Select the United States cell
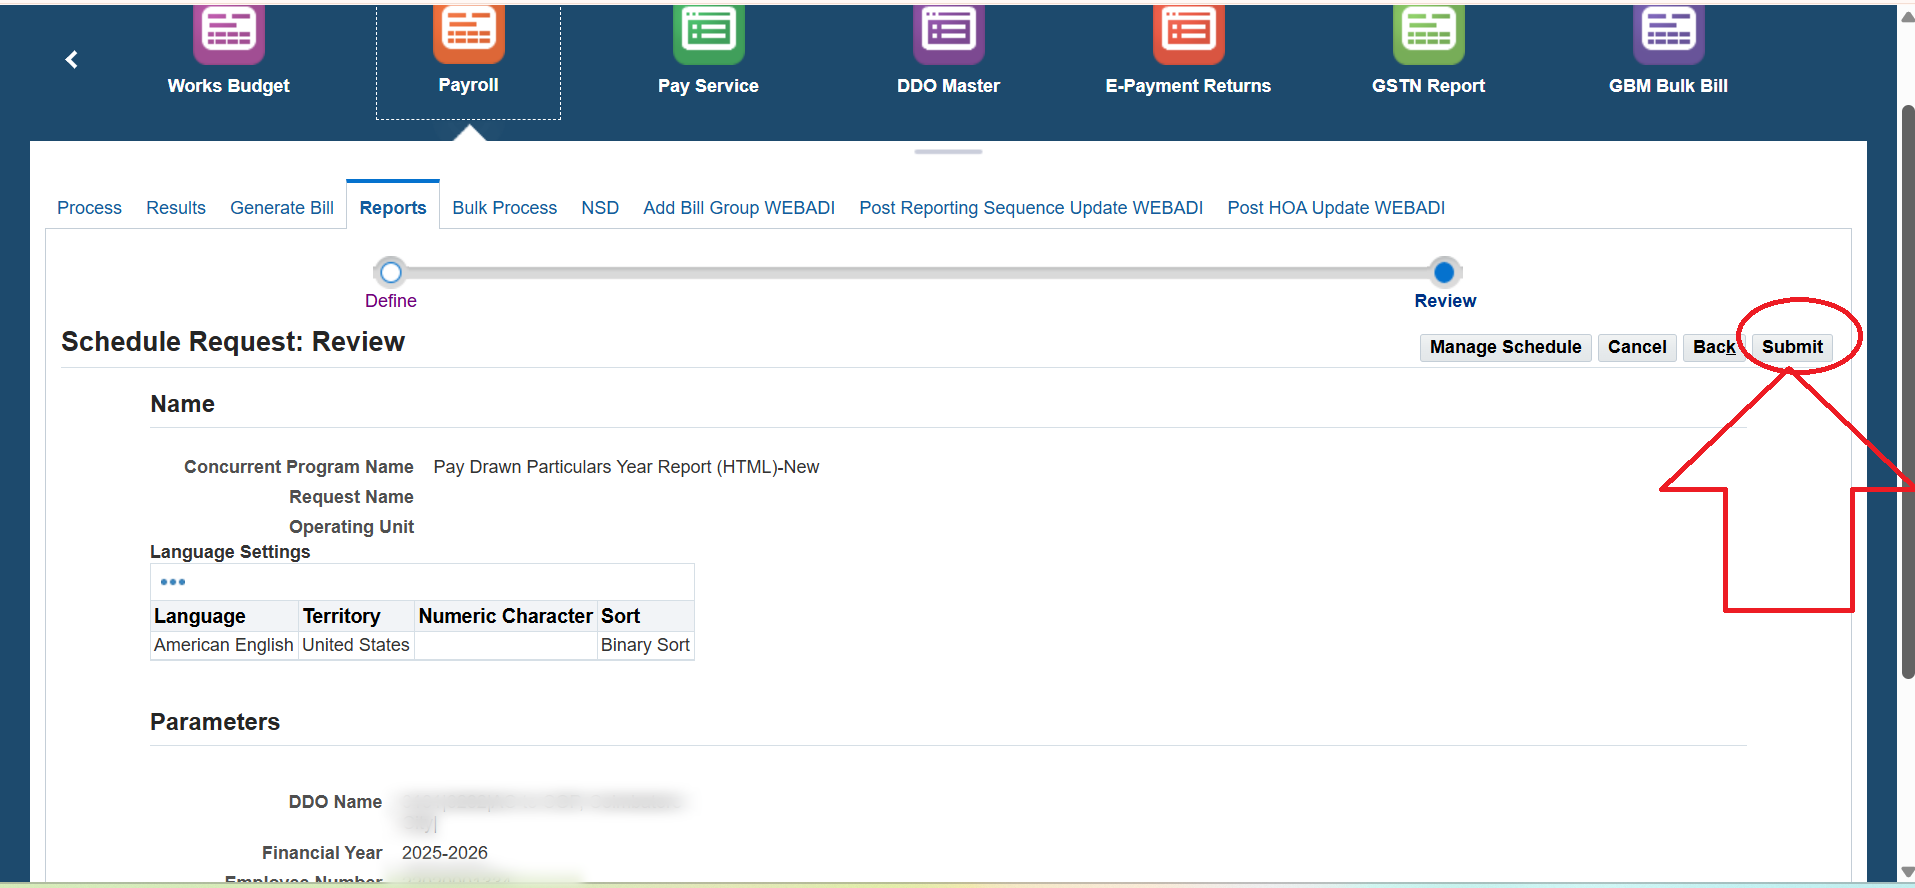Image resolution: width=1915 pixels, height=888 pixels. point(356,645)
